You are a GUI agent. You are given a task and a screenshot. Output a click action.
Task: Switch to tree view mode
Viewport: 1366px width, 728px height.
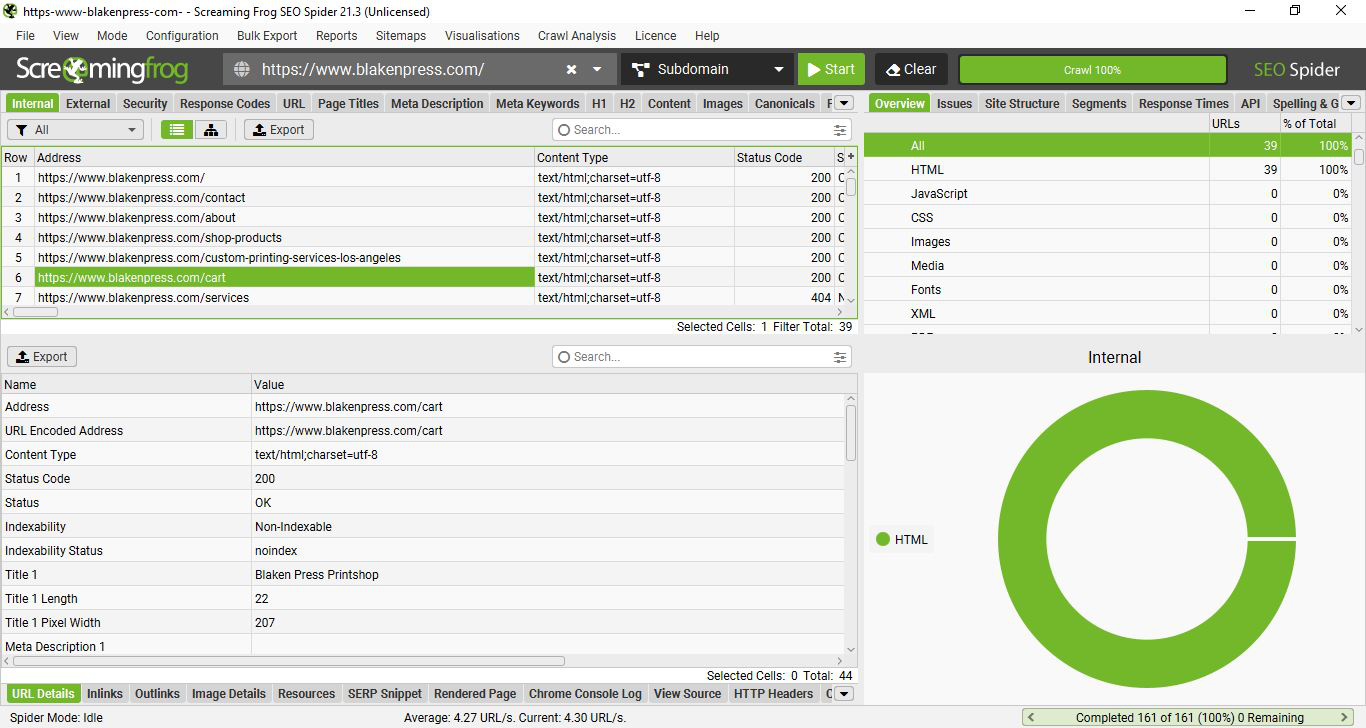pos(211,130)
